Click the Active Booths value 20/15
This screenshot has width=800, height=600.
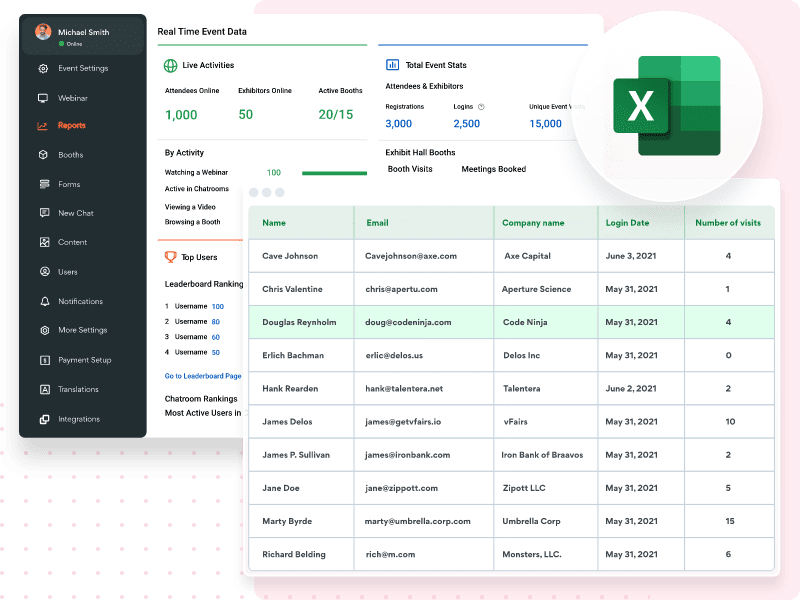[336, 115]
